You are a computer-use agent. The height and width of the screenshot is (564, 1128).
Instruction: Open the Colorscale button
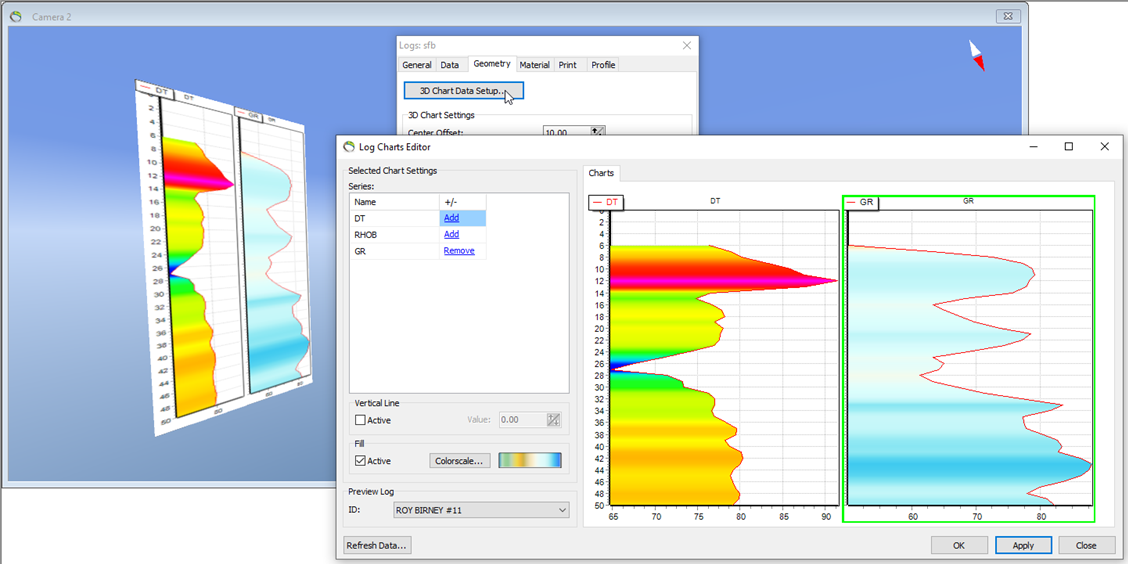point(459,460)
